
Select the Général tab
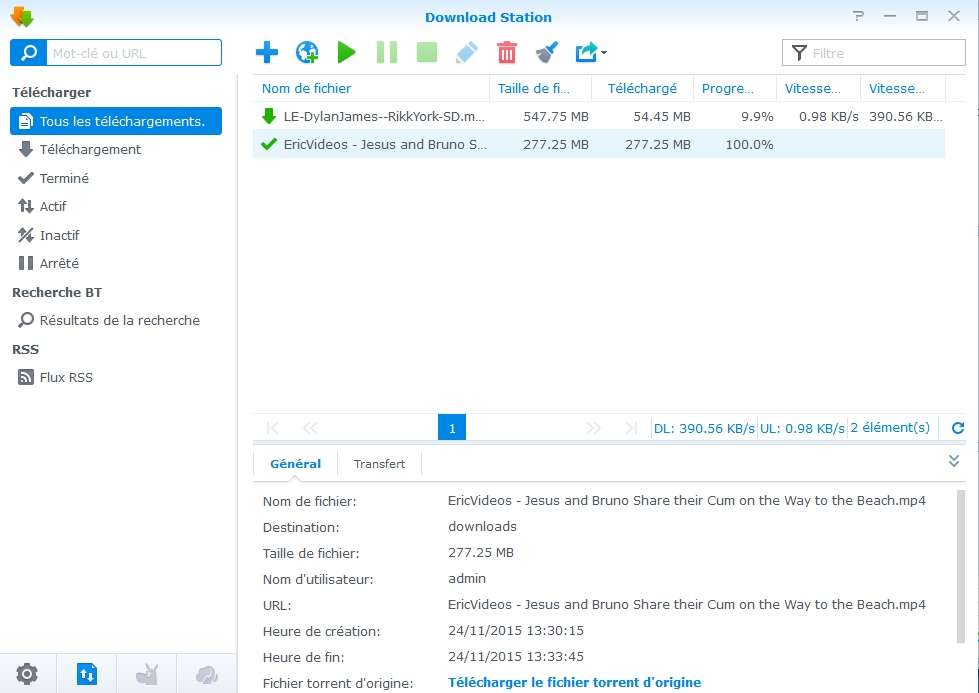[x=296, y=464]
